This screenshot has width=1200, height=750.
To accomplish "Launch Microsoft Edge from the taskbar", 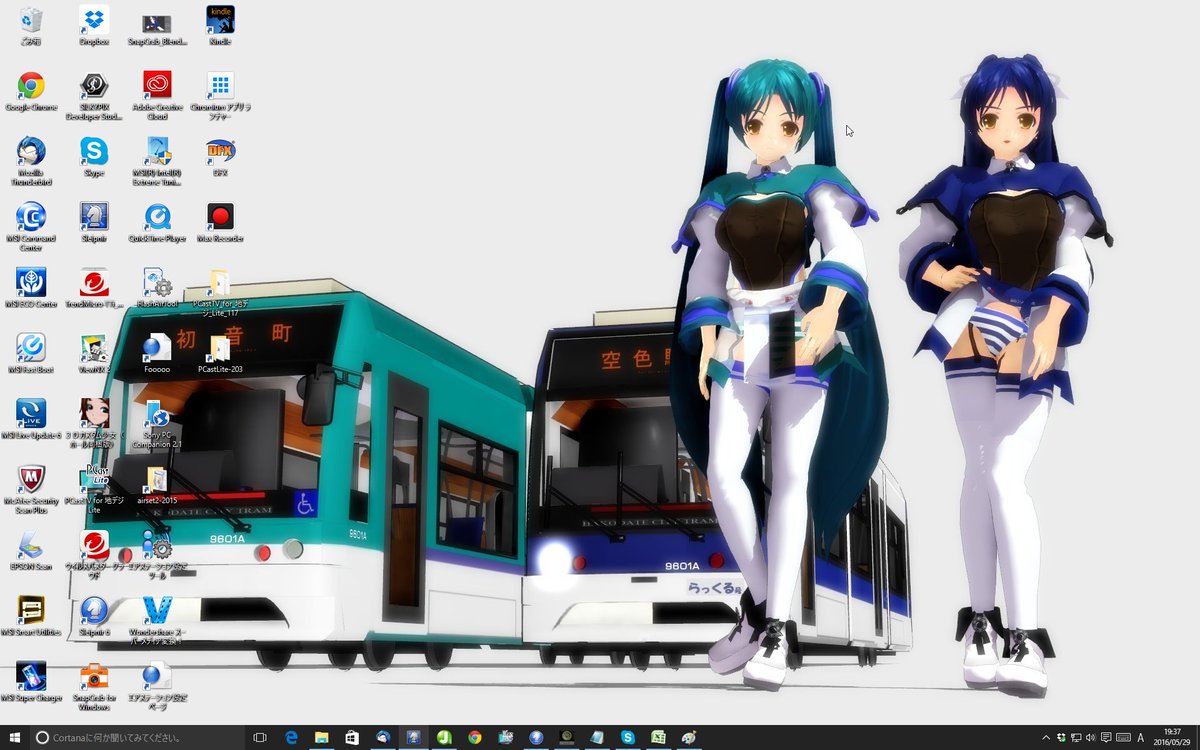I will [x=291, y=737].
